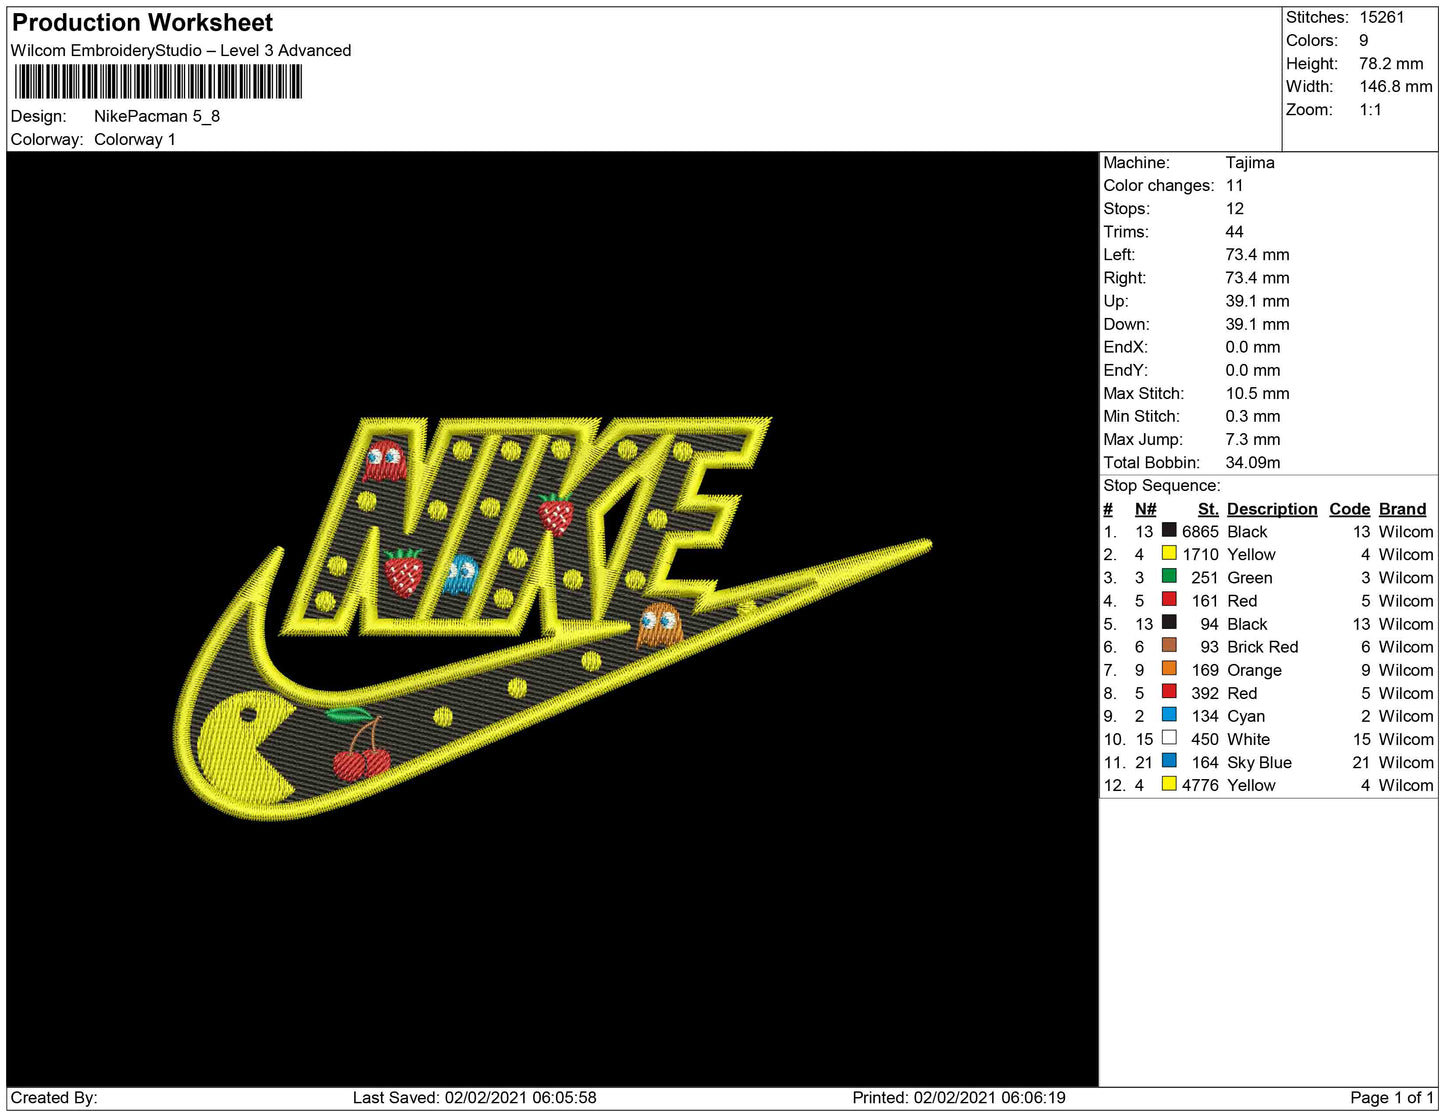Click the Cyan description in stop 9
Screen dimensions: 1445x1112
point(1246,716)
